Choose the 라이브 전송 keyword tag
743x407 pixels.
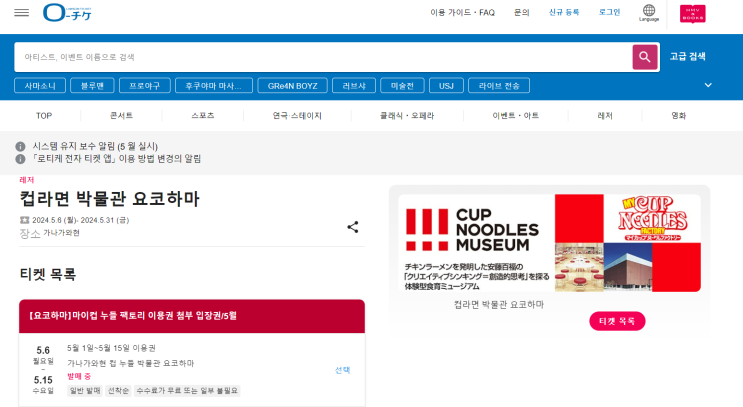pyautogui.click(x=499, y=86)
